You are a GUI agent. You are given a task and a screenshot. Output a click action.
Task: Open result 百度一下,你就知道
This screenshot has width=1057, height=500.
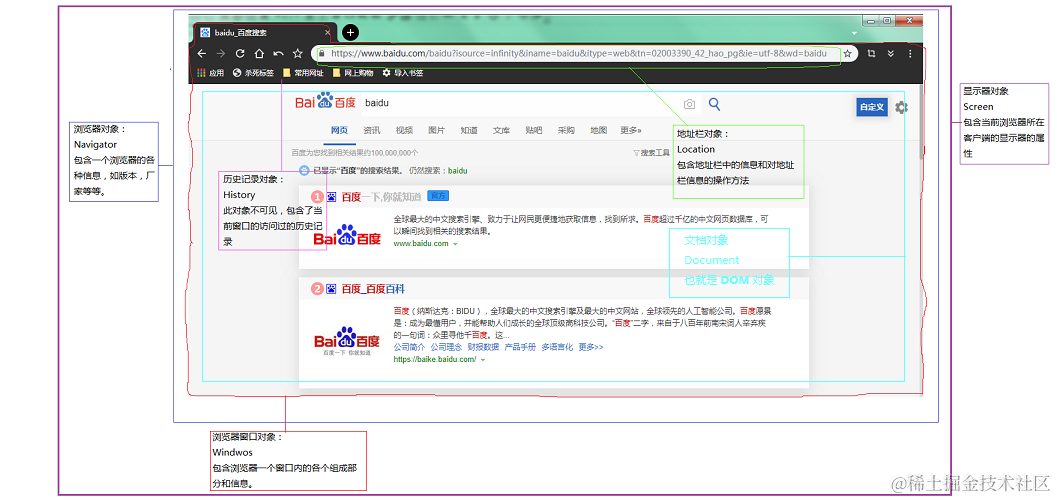coord(381,197)
